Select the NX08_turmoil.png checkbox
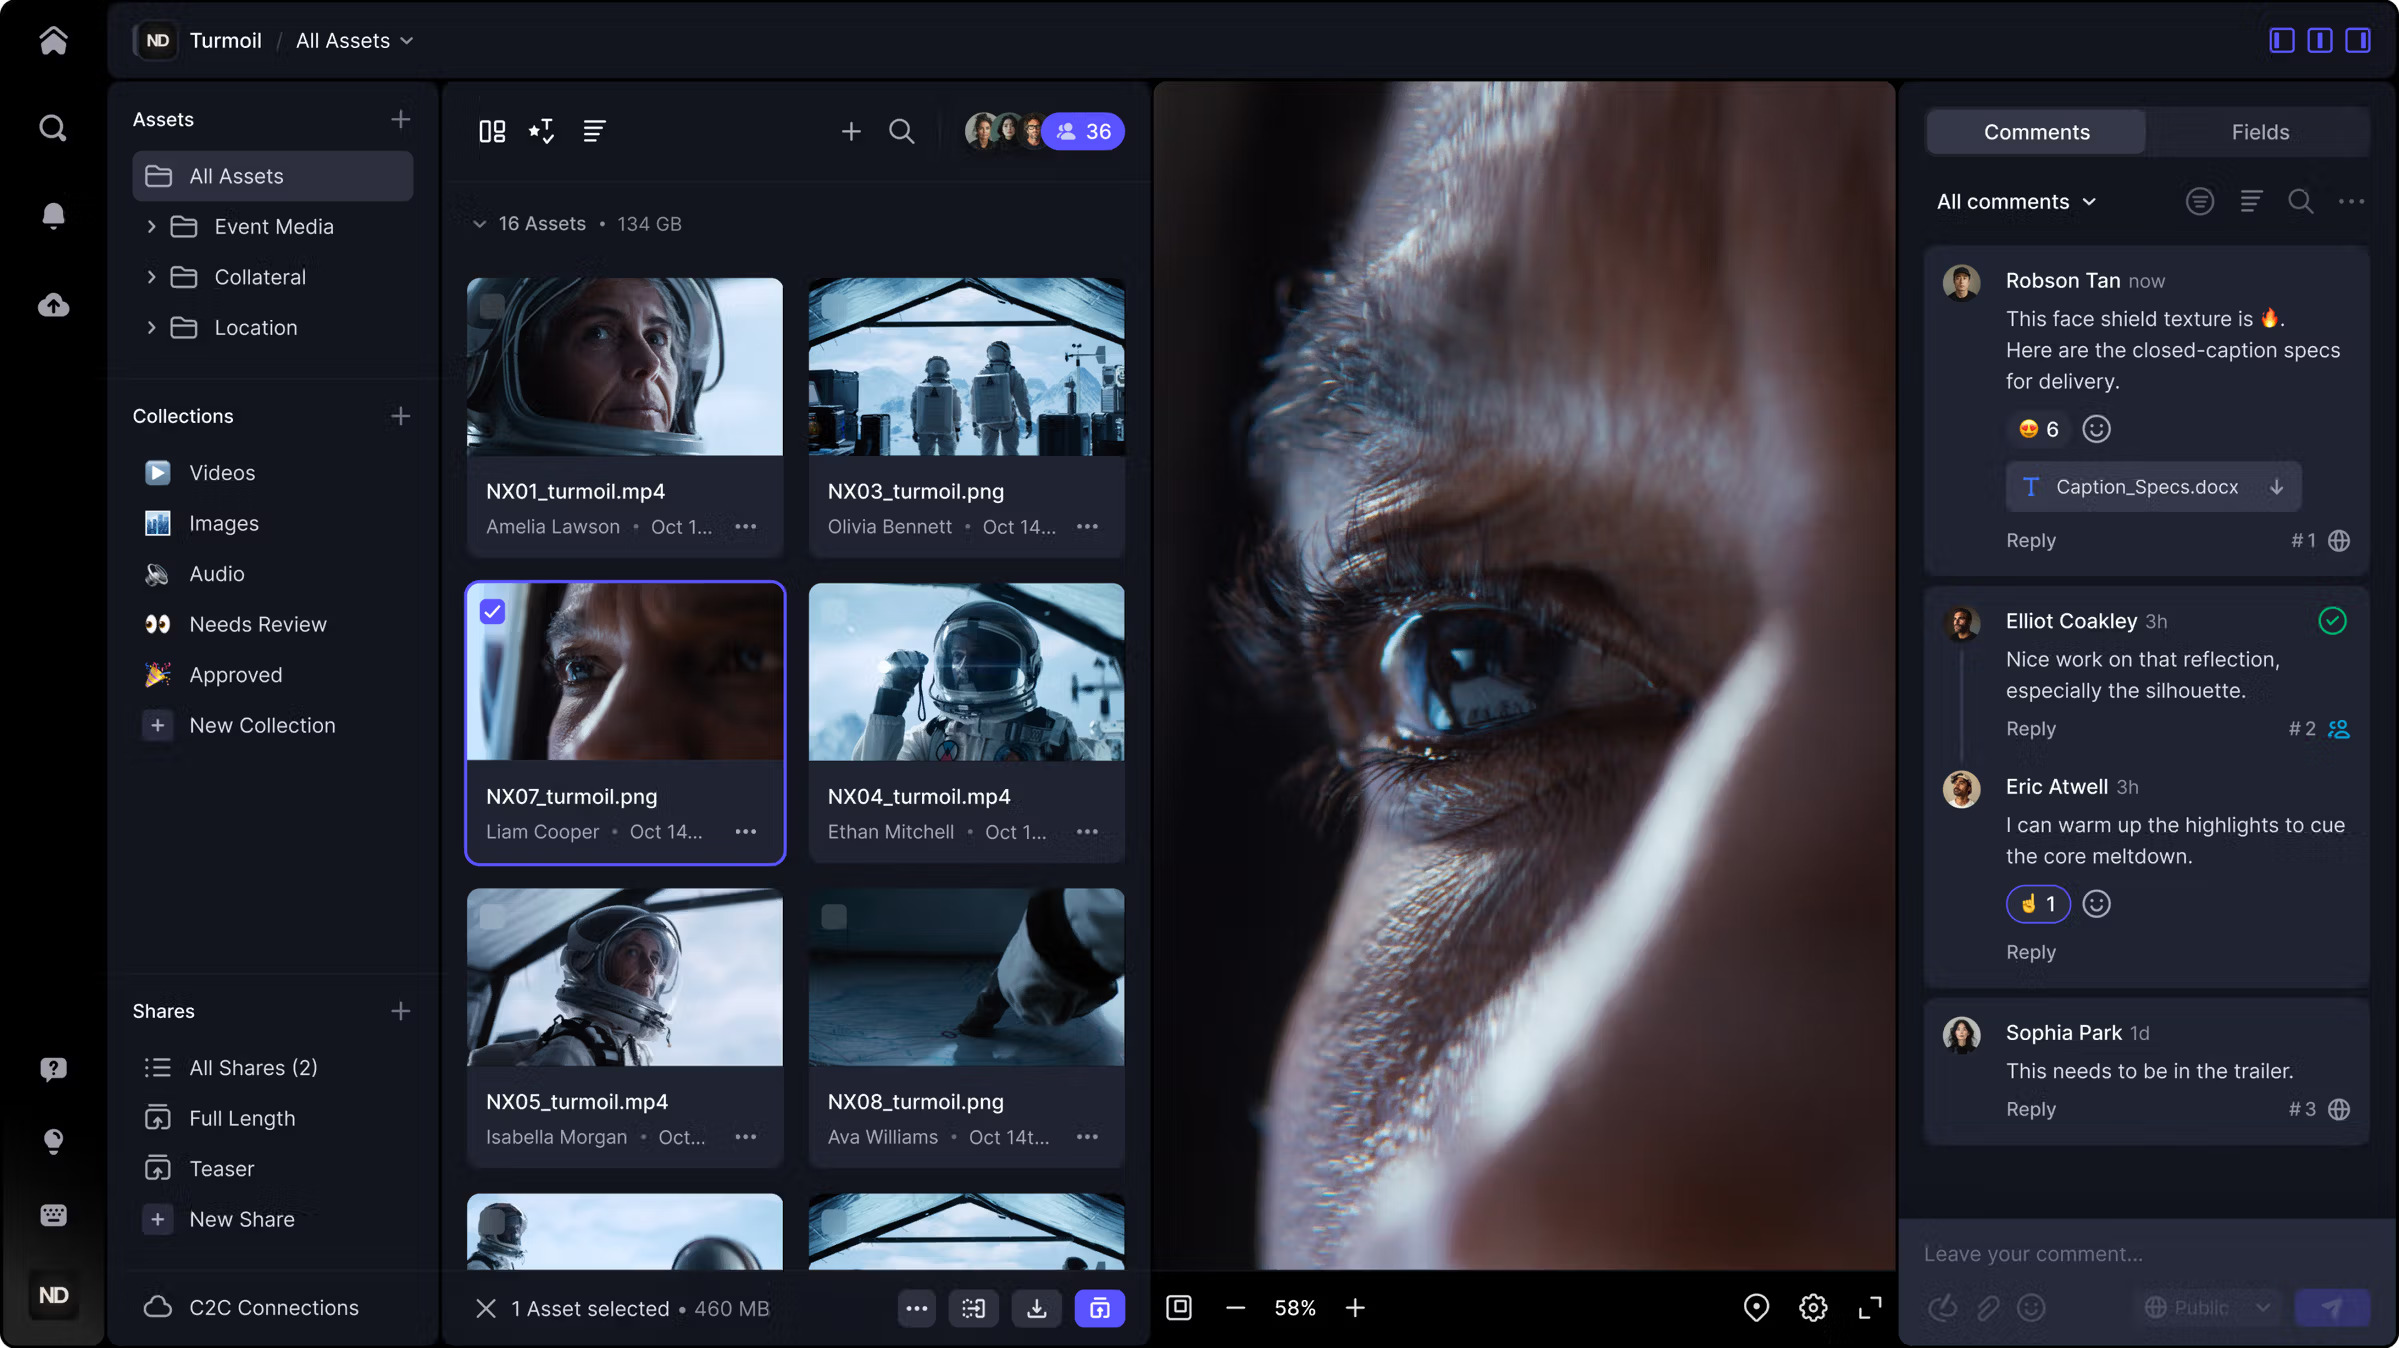2399x1348 pixels. pyautogui.click(x=834, y=916)
